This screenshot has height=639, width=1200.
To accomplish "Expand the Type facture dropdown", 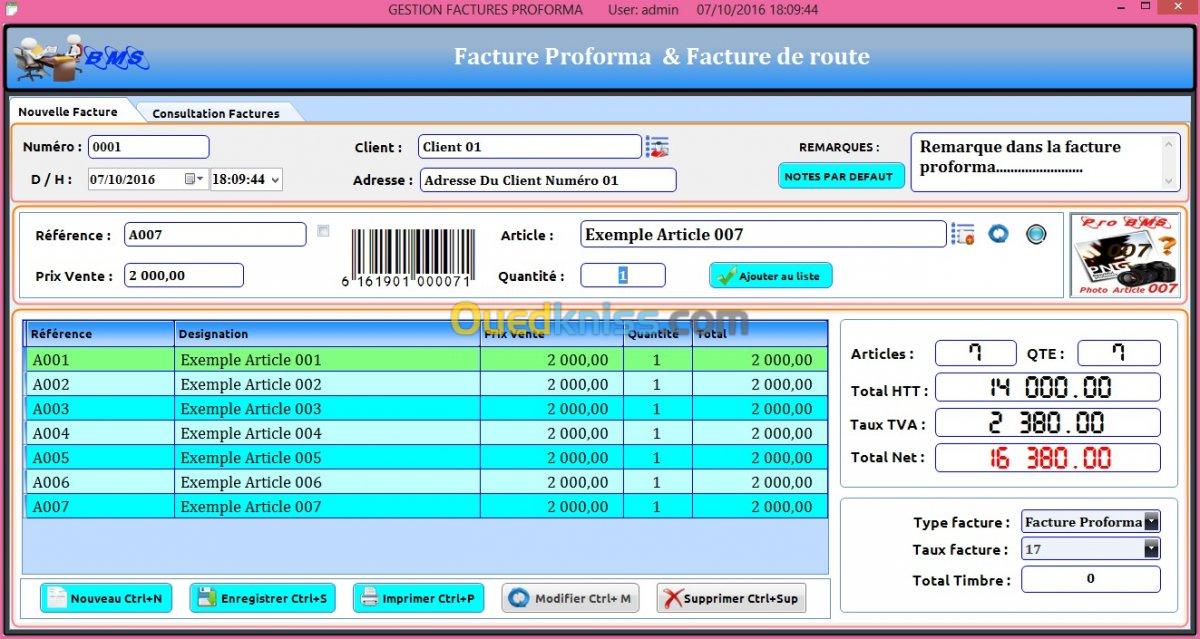I will [1151, 522].
